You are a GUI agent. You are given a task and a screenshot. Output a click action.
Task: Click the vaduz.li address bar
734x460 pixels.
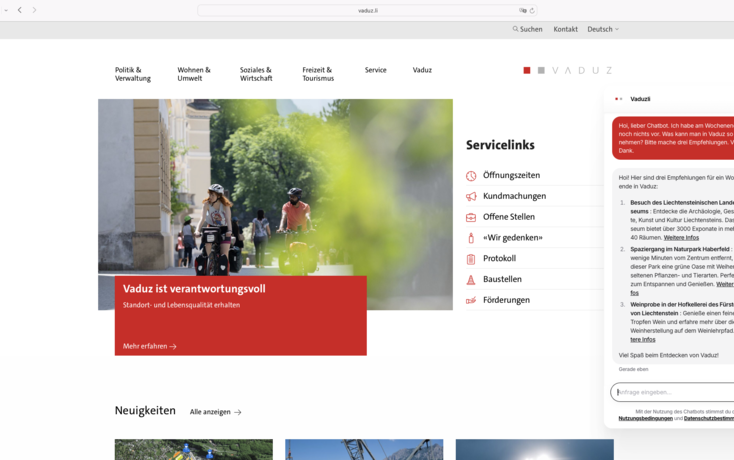[367, 10]
